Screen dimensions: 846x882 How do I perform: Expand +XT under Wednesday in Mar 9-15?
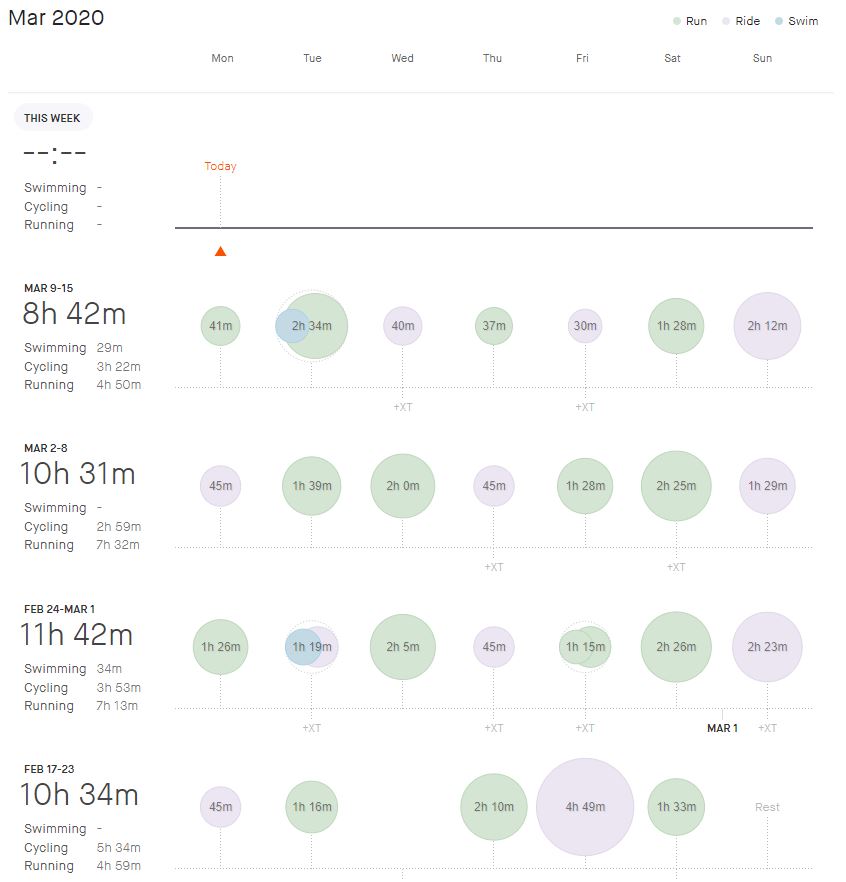[x=403, y=407]
